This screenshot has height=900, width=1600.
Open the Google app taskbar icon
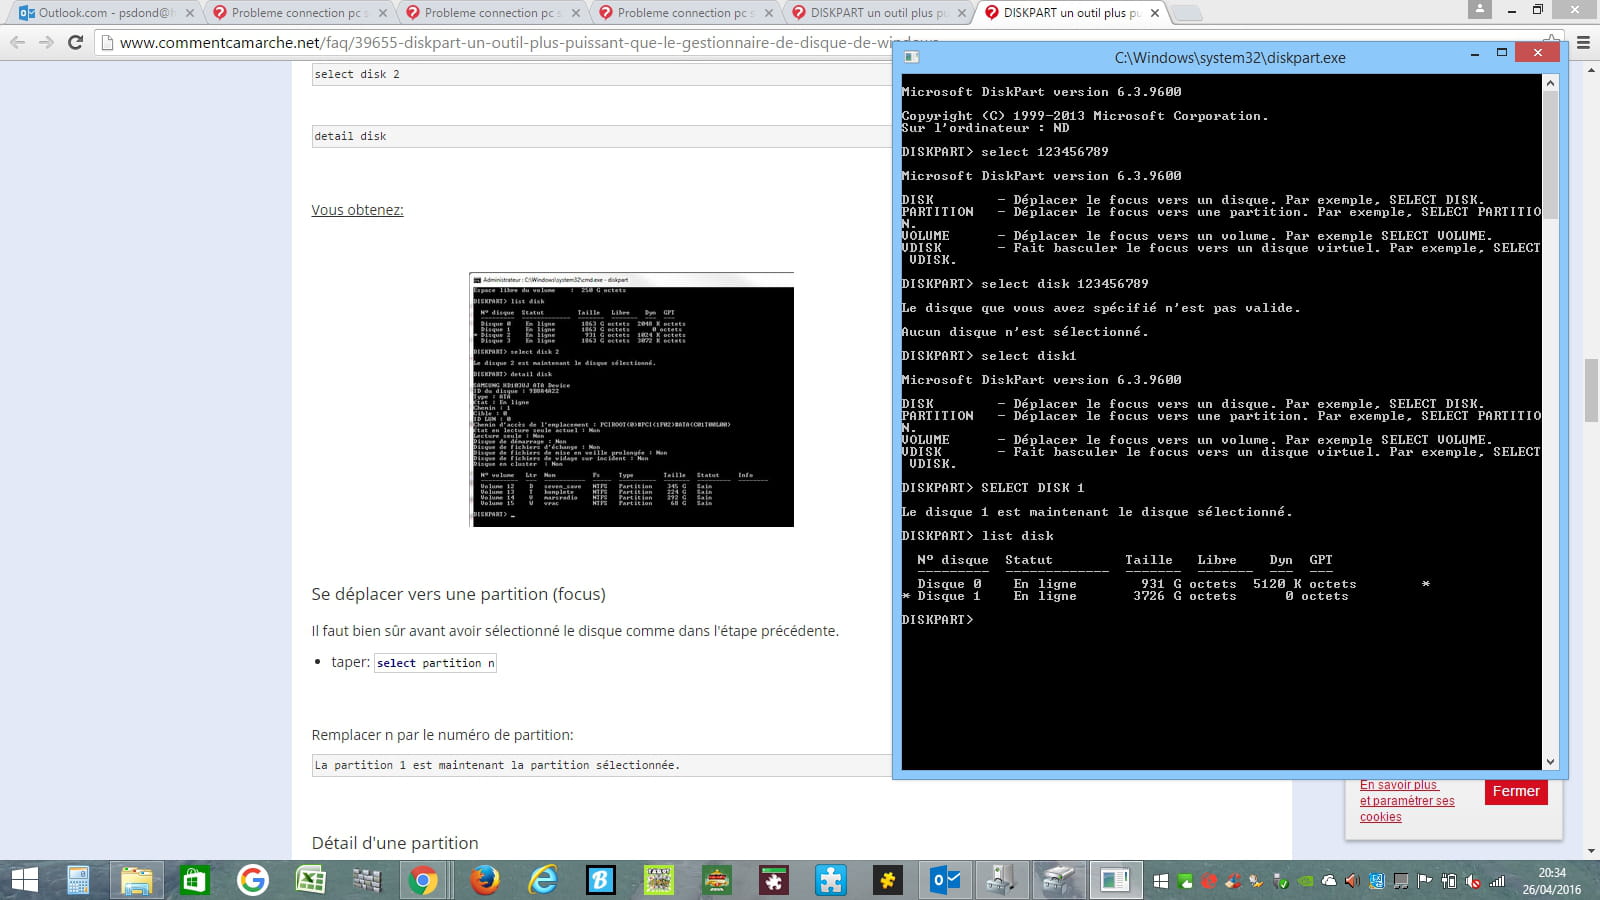click(252, 880)
